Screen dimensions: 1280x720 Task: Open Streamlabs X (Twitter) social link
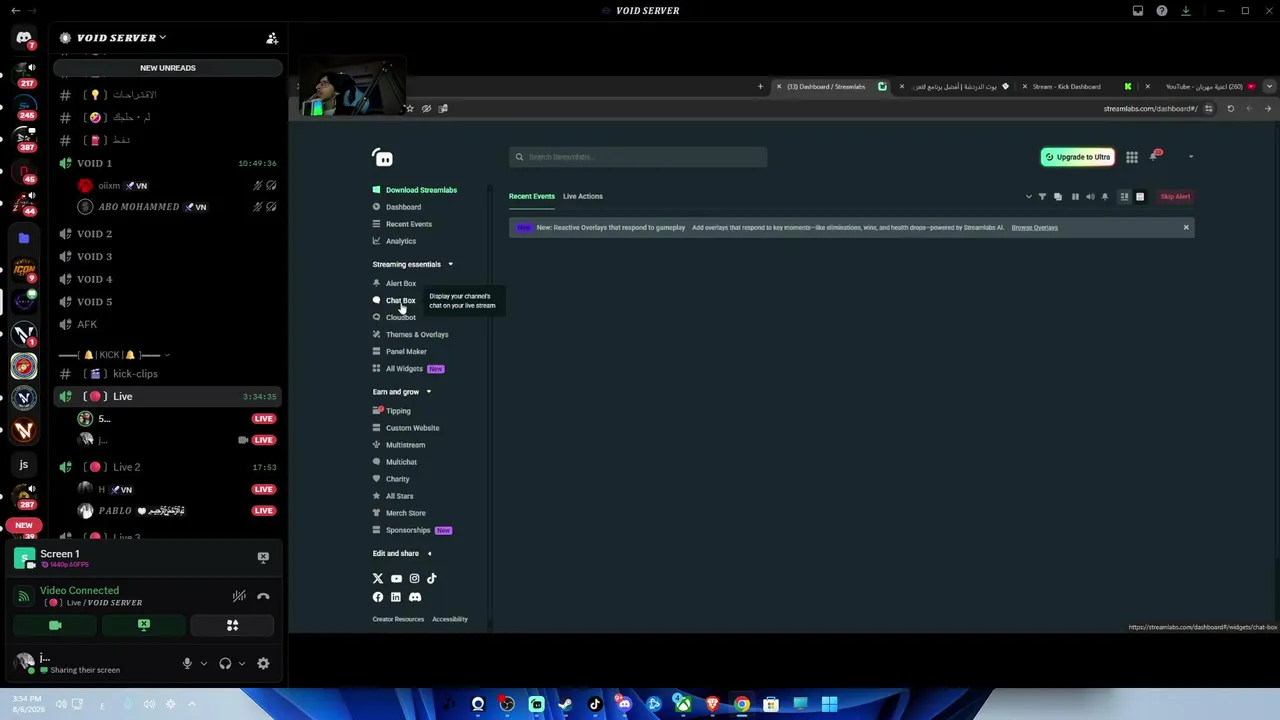click(378, 579)
